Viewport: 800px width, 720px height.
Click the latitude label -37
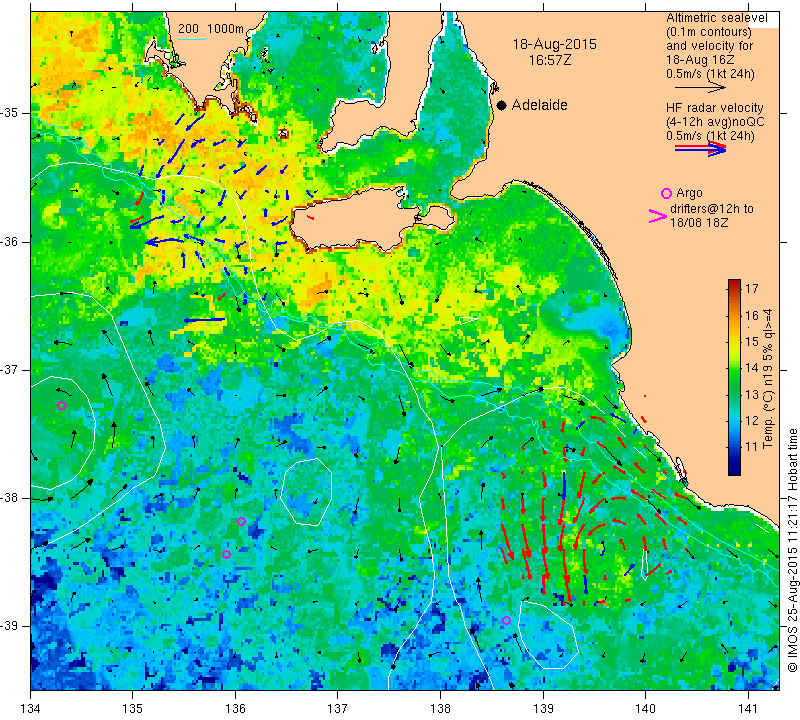click(10, 369)
